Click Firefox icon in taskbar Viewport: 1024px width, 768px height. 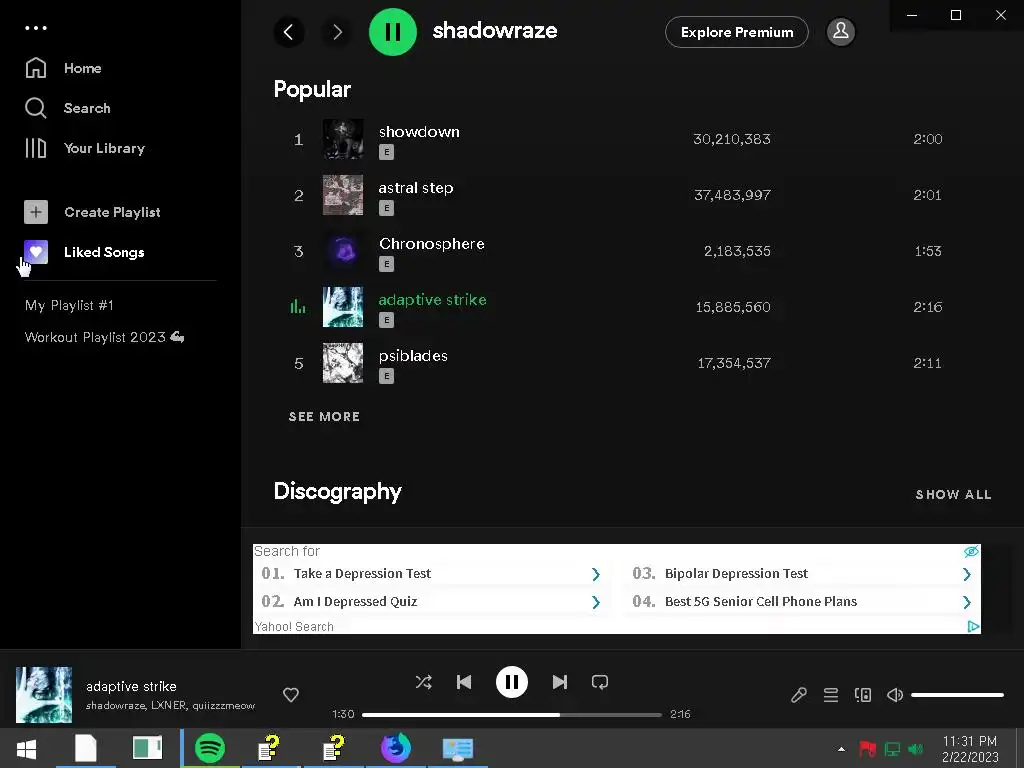tap(396, 748)
